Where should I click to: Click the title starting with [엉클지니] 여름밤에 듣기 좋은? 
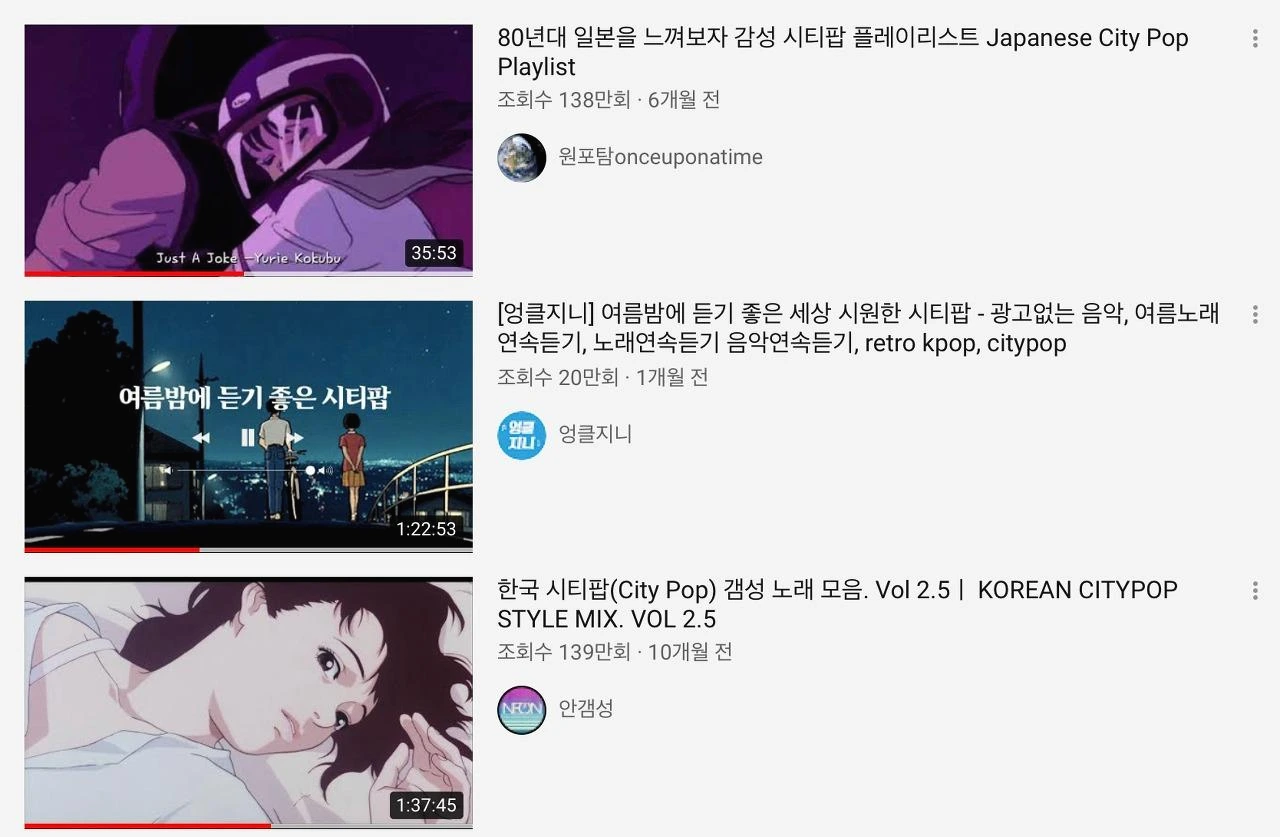coord(858,328)
